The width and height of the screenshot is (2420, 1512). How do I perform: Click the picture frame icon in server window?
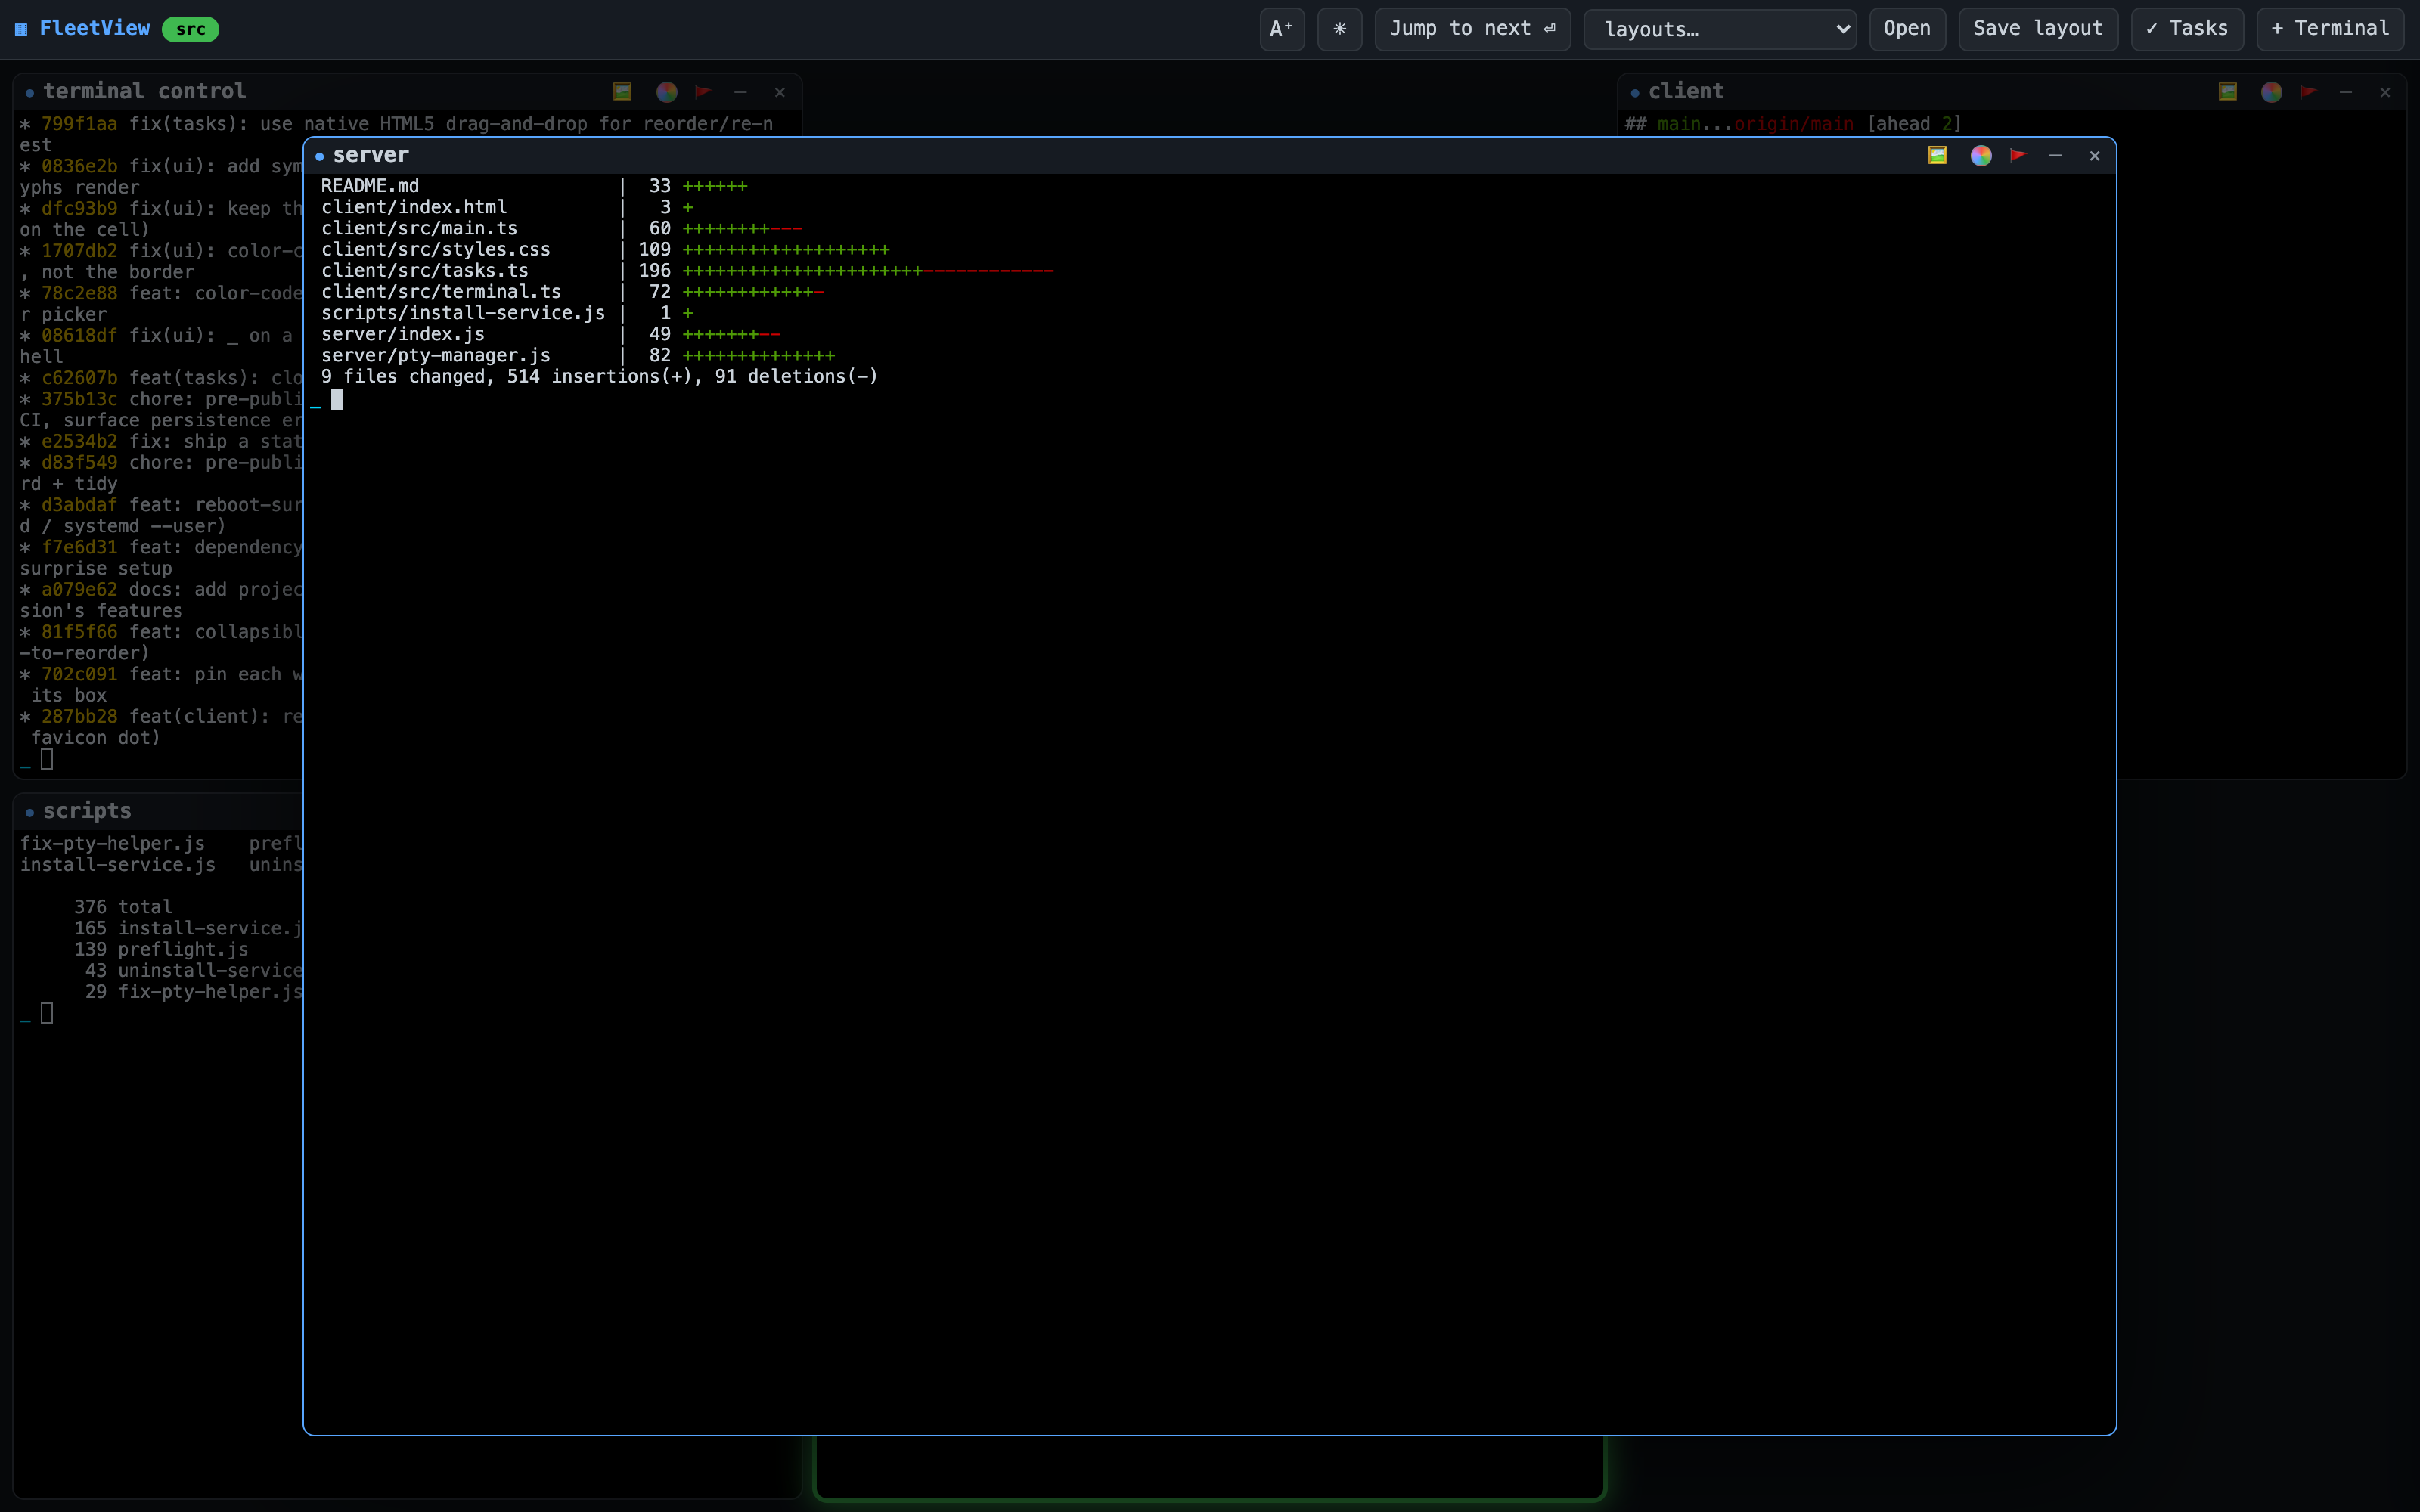point(1937,155)
